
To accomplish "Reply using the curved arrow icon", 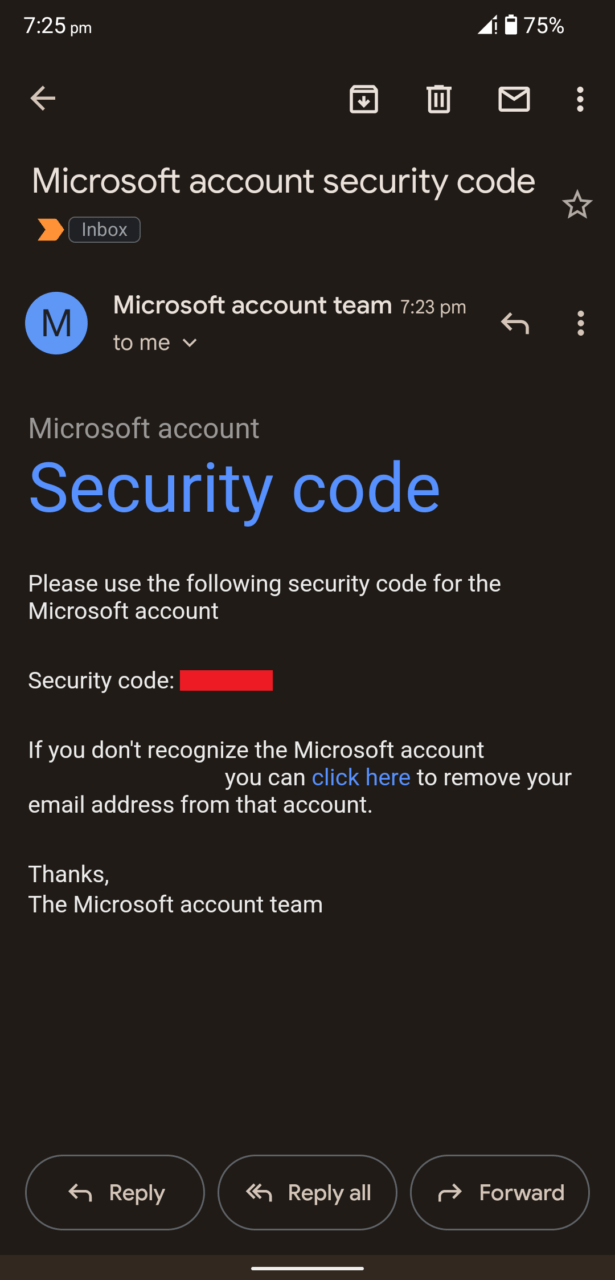I will [x=514, y=323].
